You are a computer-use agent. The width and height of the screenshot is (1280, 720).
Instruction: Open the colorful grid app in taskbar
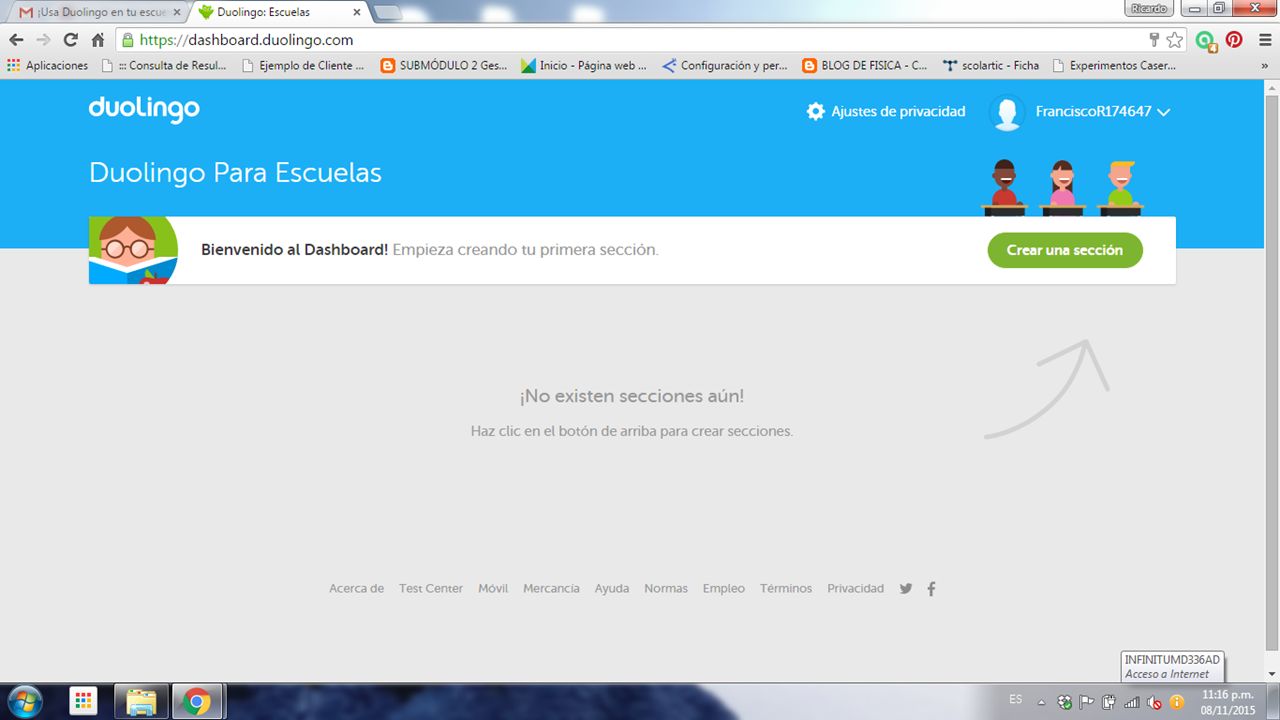coord(84,702)
